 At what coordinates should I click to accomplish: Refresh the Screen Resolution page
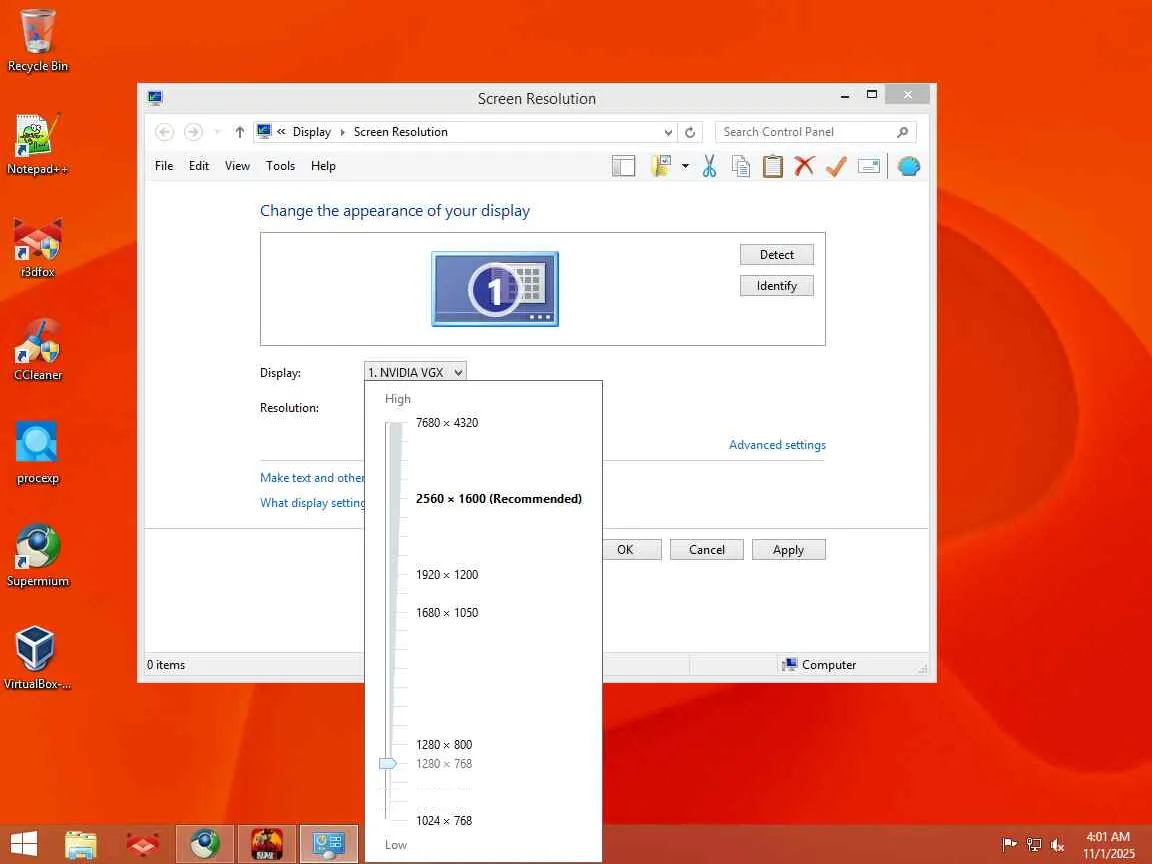[x=690, y=132]
